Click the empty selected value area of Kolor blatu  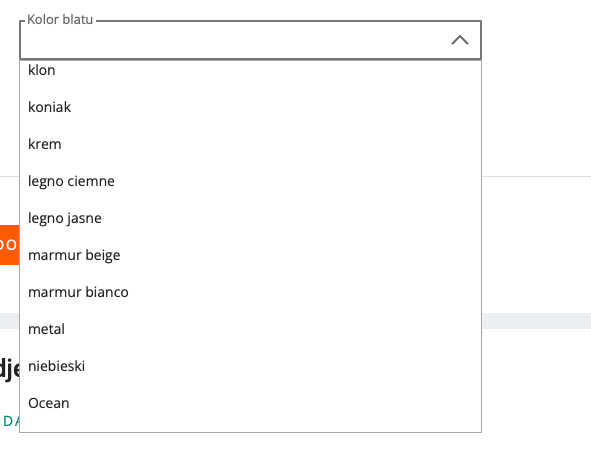pos(234,40)
